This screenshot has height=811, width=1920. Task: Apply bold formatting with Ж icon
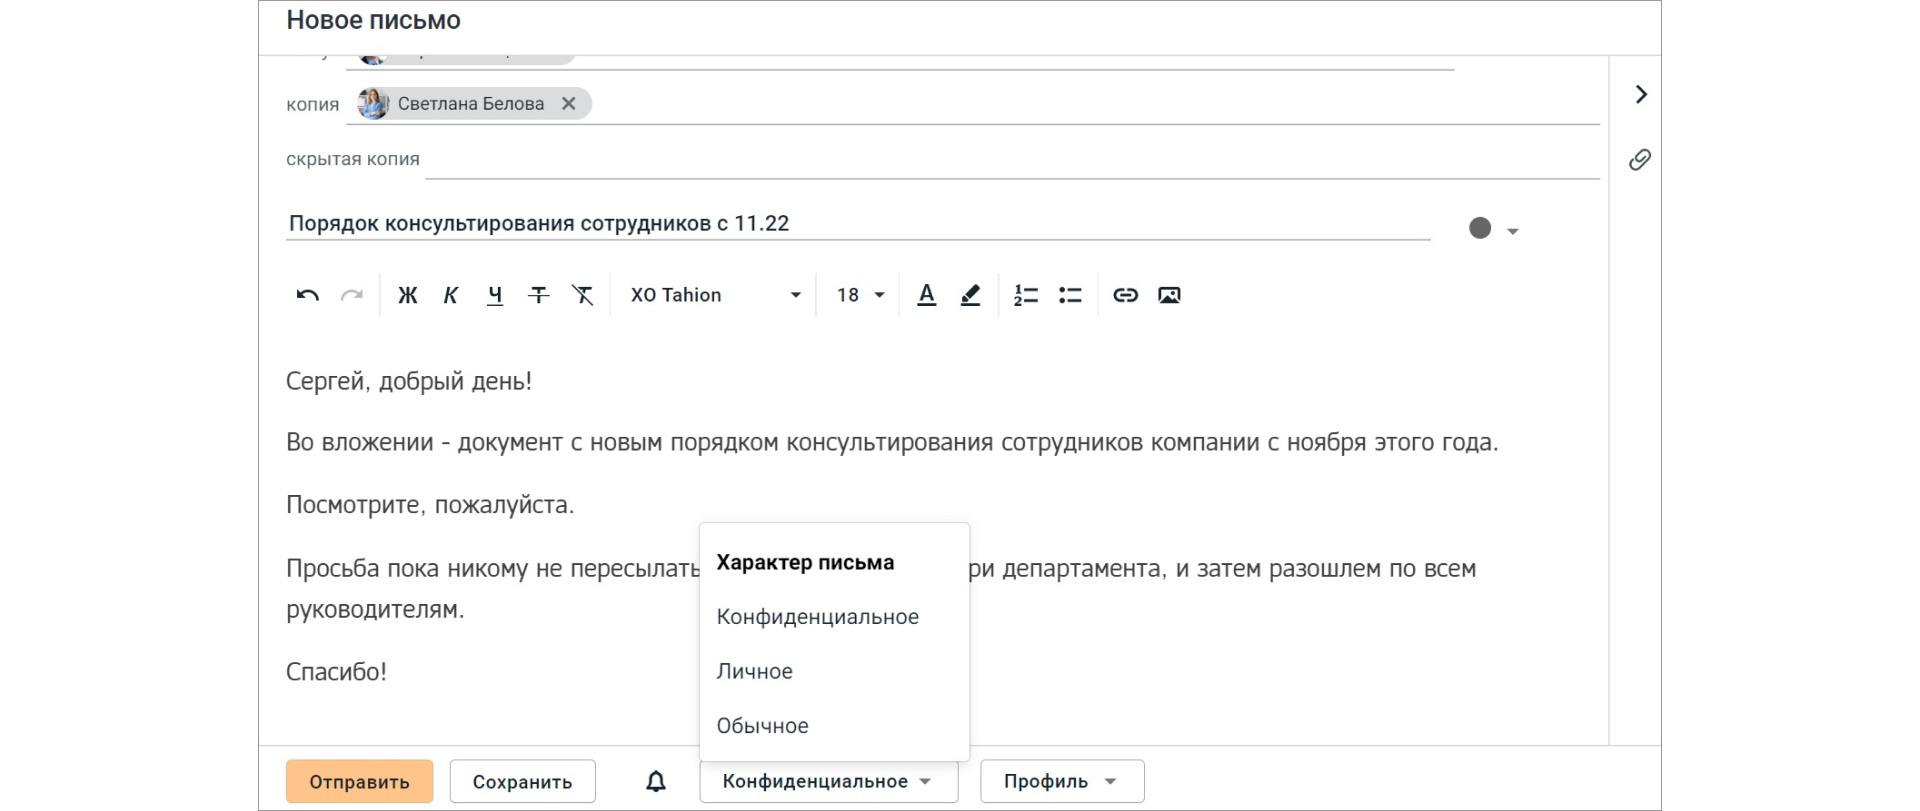point(407,295)
